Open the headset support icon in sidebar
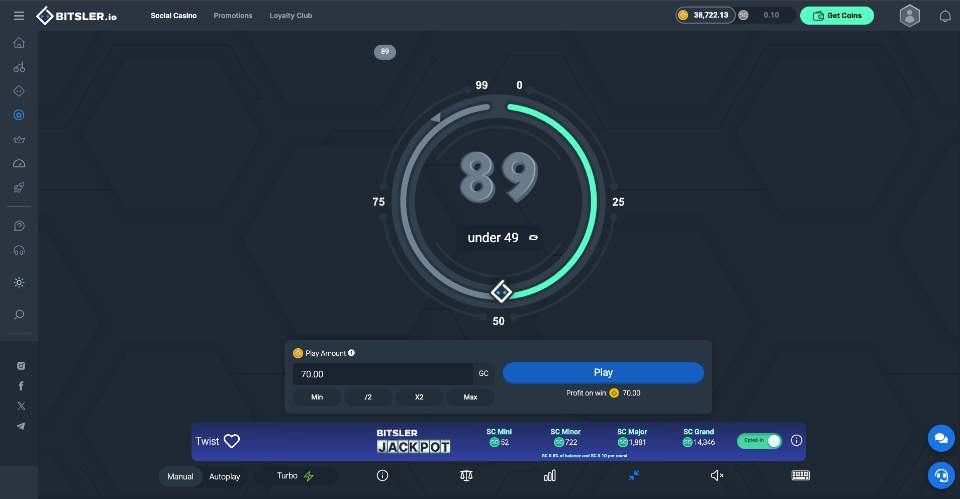This screenshot has width=960, height=499. point(19,250)
